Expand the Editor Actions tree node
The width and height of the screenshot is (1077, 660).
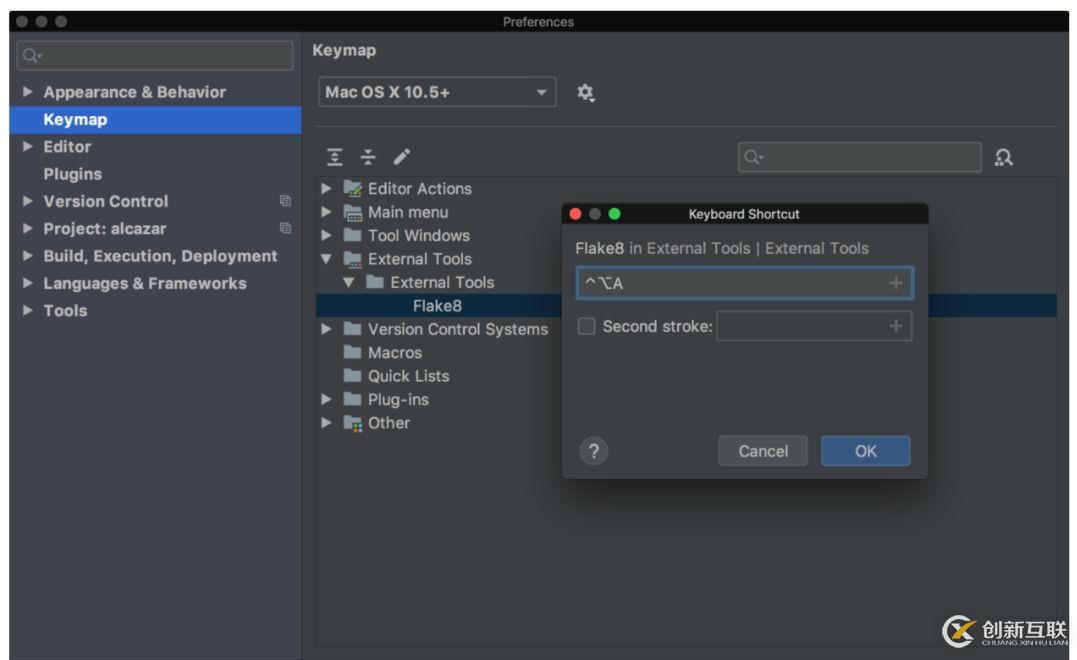point(326,189)
